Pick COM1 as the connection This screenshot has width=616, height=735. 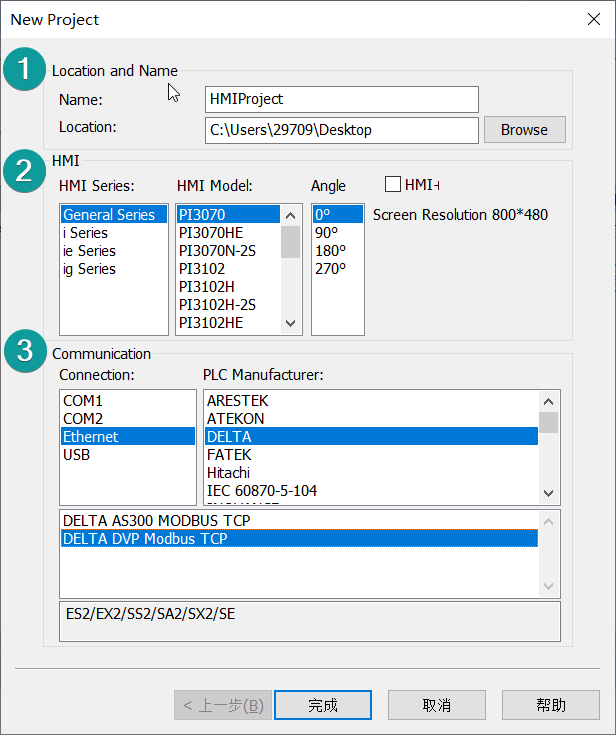(x=83, y=401)
